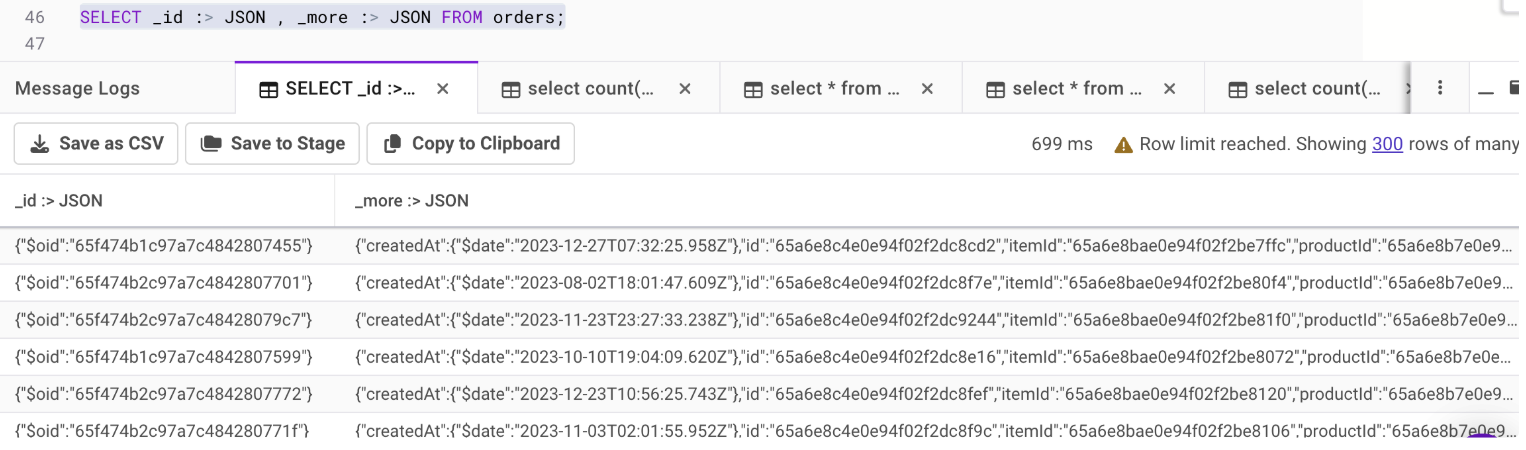Open the three-dot results options menu
Image resolution: width=1526 pixels, height=450 pixels.
point(1439,88)
